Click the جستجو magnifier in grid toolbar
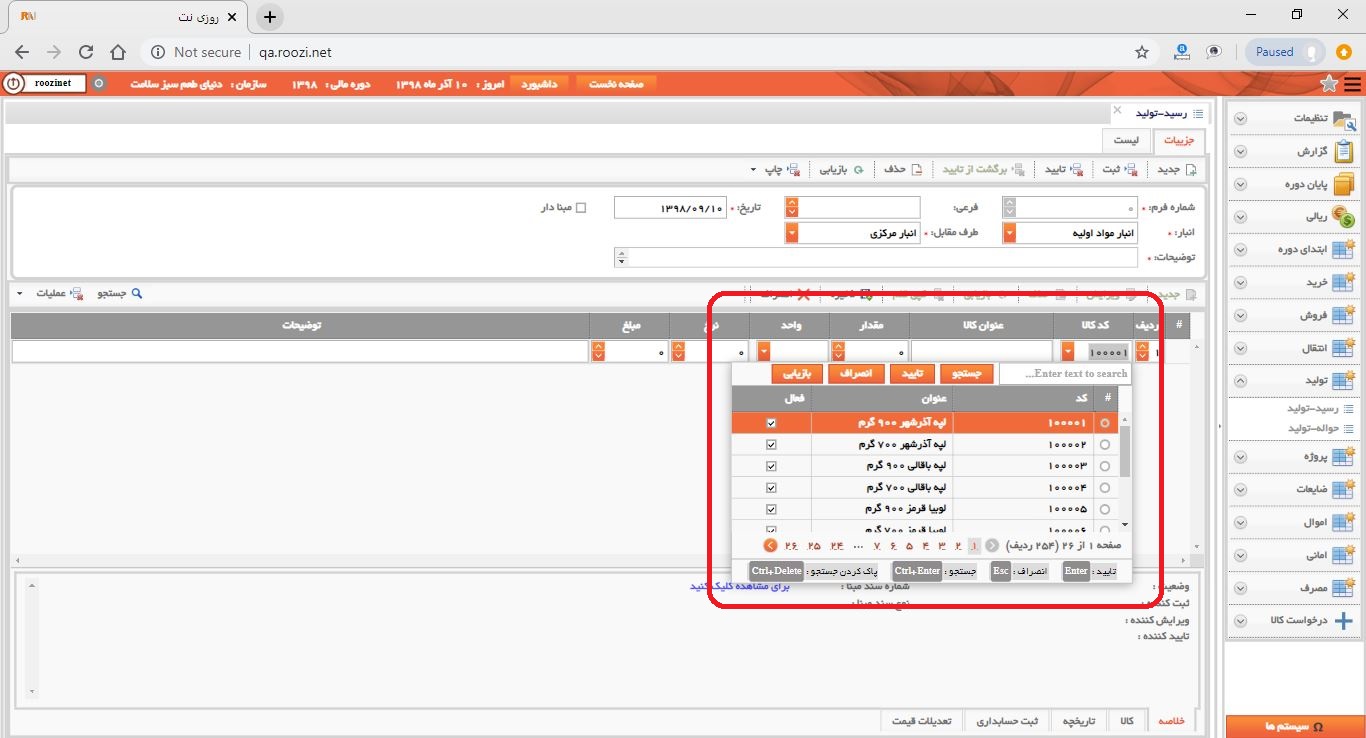 click(138, 294)
